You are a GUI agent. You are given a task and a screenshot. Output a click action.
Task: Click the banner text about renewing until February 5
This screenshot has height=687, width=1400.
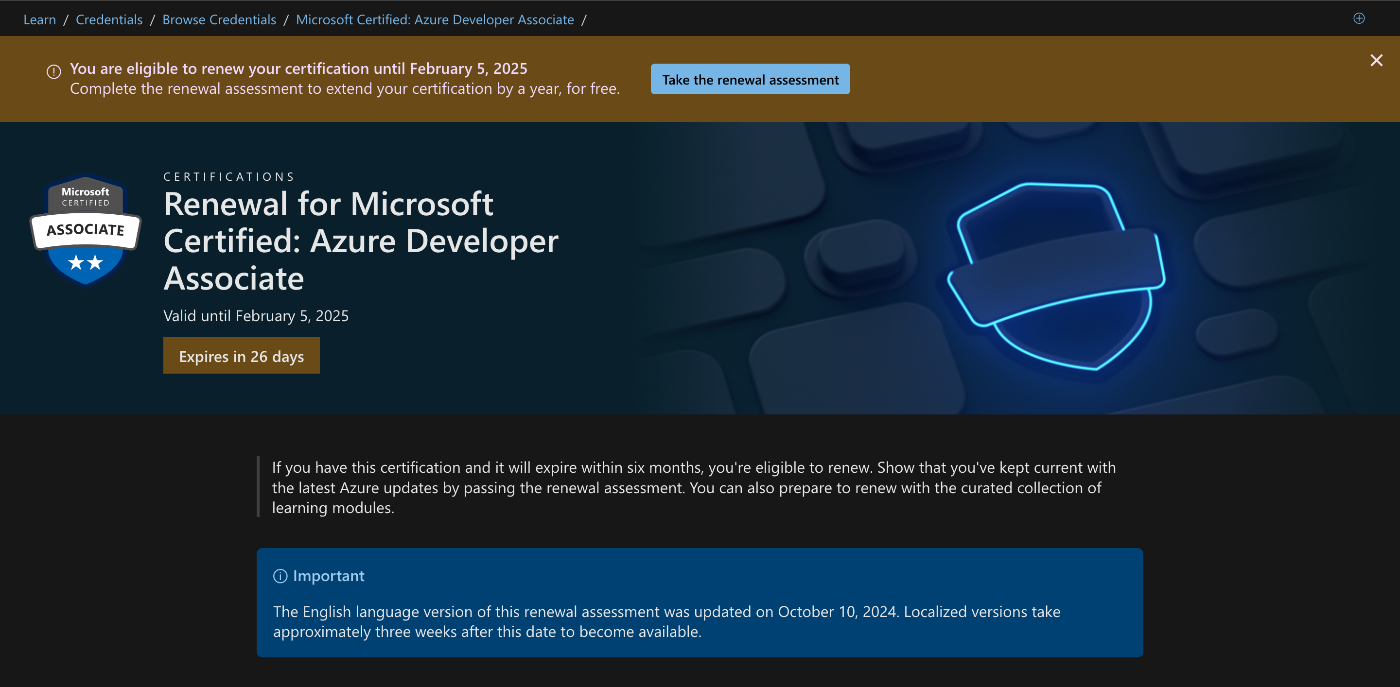(299, 69)
